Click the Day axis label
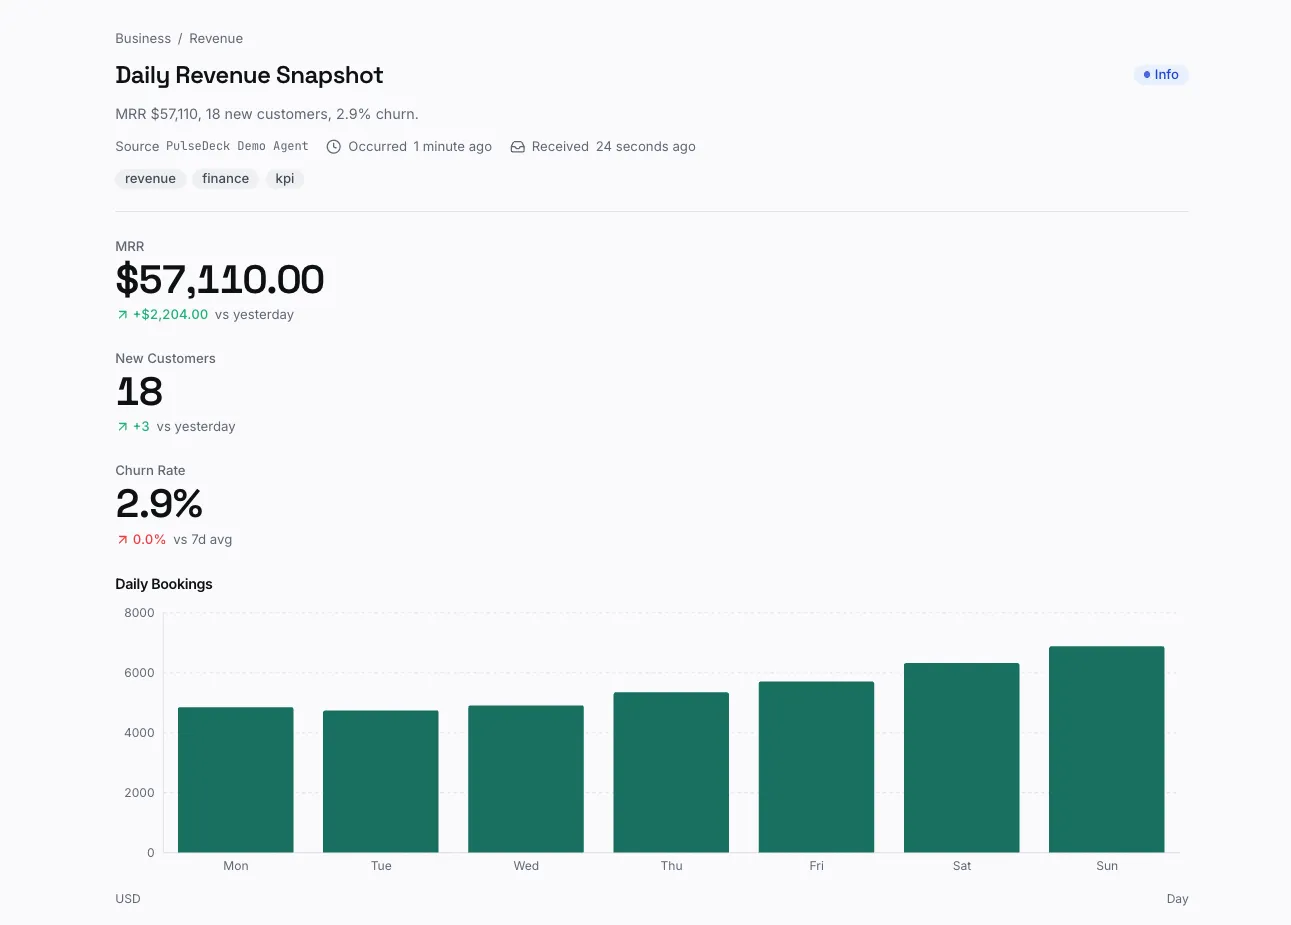The height and width of the screenshot is (925, 1291). tap(1177, 899)
